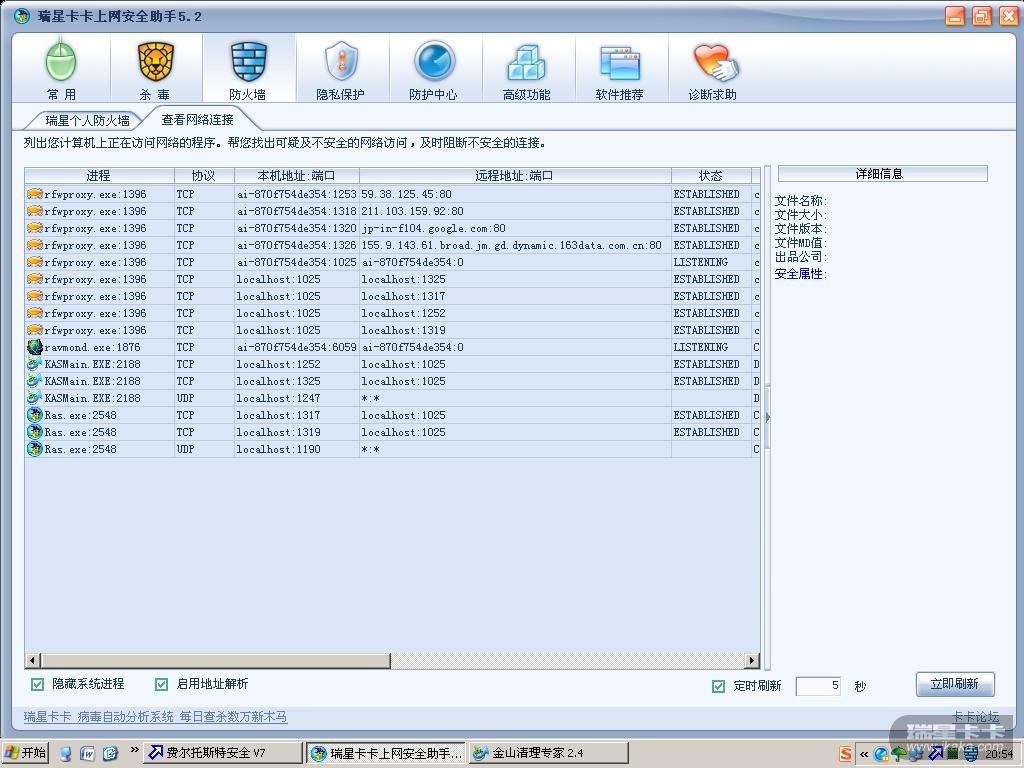1024x768 pixels.
Task: Click the refresh interval seconds field
Action: pos(818,686)
